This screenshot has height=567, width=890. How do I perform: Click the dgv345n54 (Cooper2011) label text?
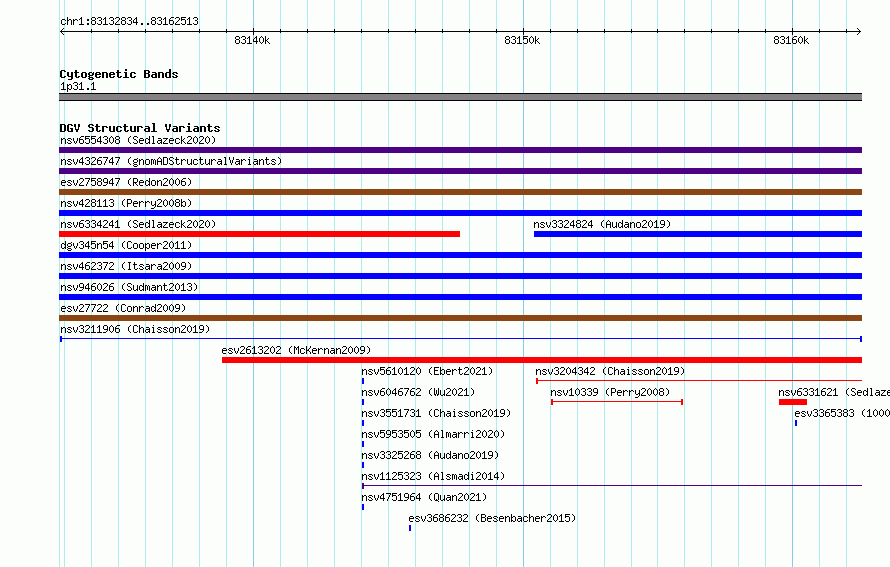[126, 245]
